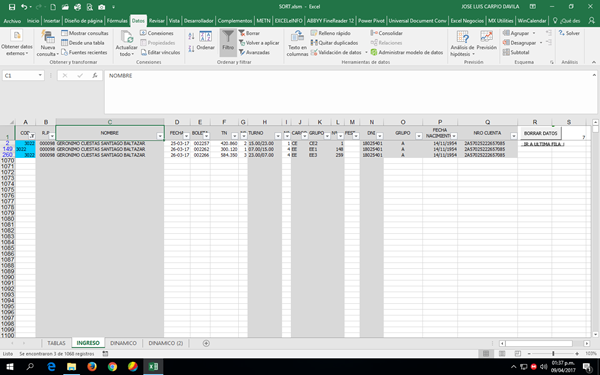Click Desde una tabla
This screenshot has width=600, height=375.
point(83,43)
